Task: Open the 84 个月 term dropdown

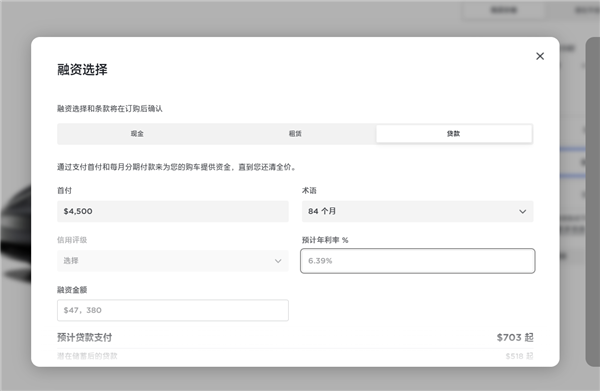Action: [417, 211]
